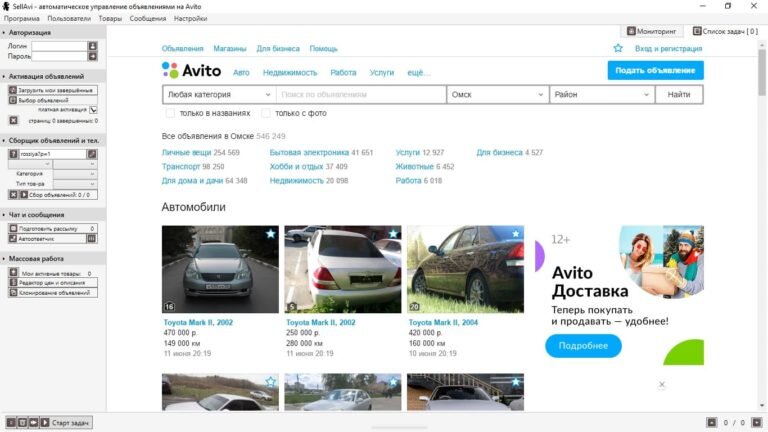Switch to the Мониторинг tab

652,31
